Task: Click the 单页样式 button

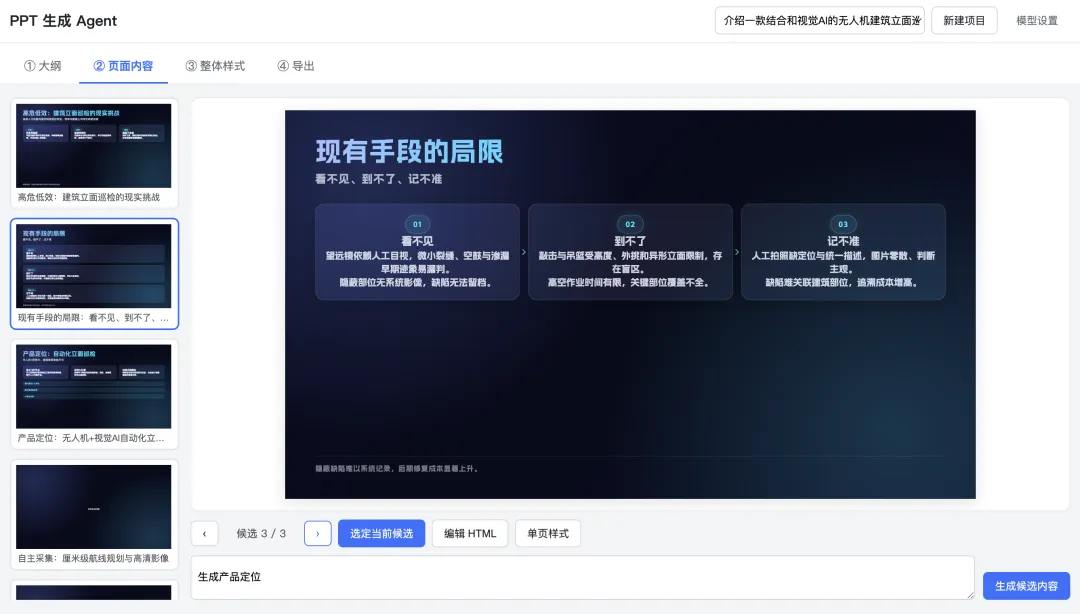Action: click(548, 533)
